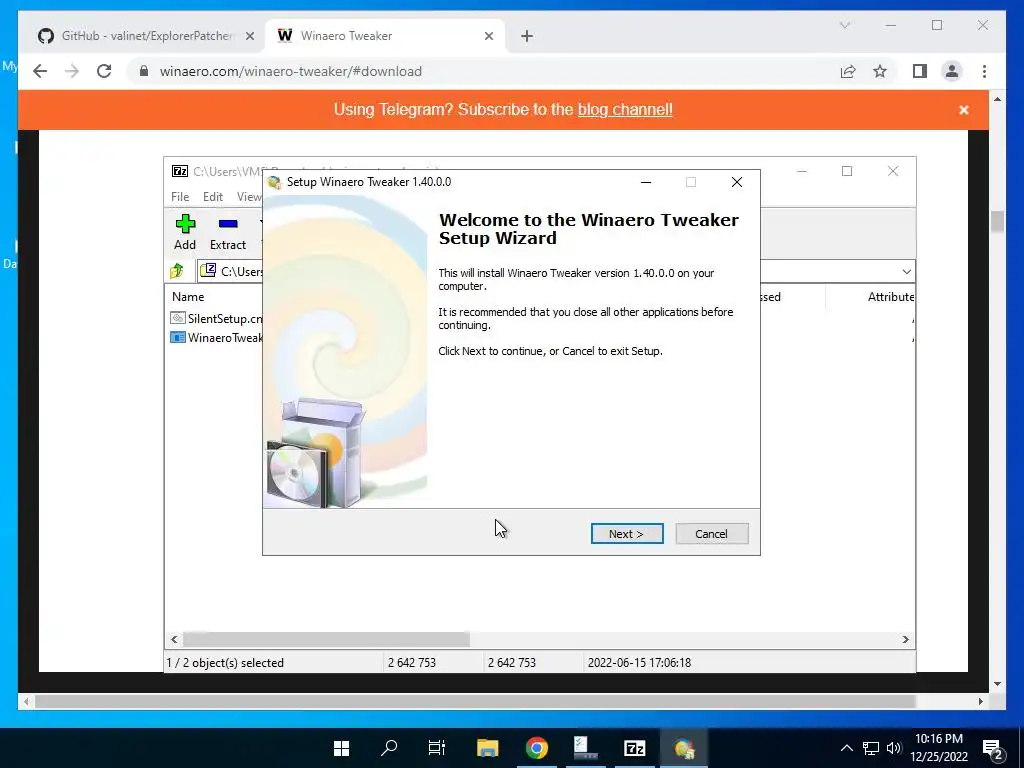Open the Windows Start menu
The image size is (1024, 768).
pos(342,748)
